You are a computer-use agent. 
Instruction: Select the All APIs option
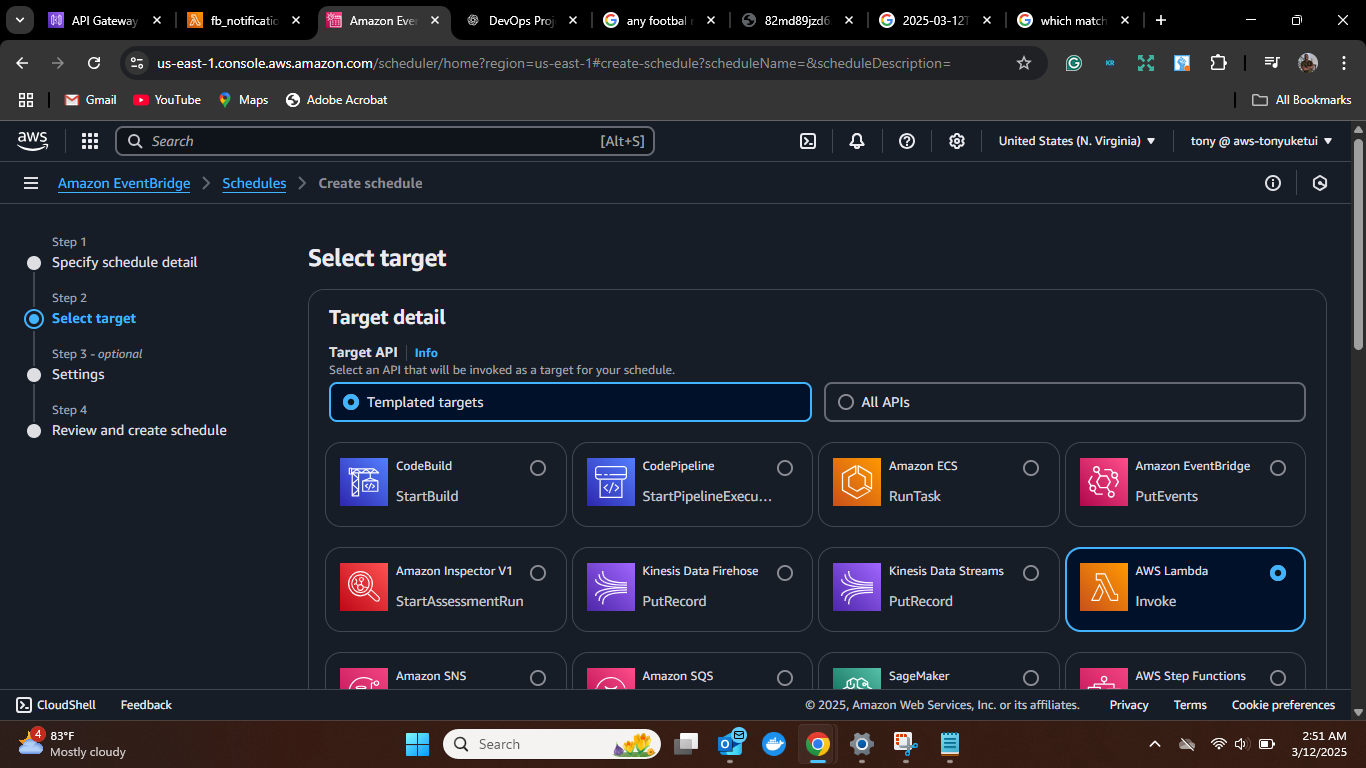coord(1065,402)
